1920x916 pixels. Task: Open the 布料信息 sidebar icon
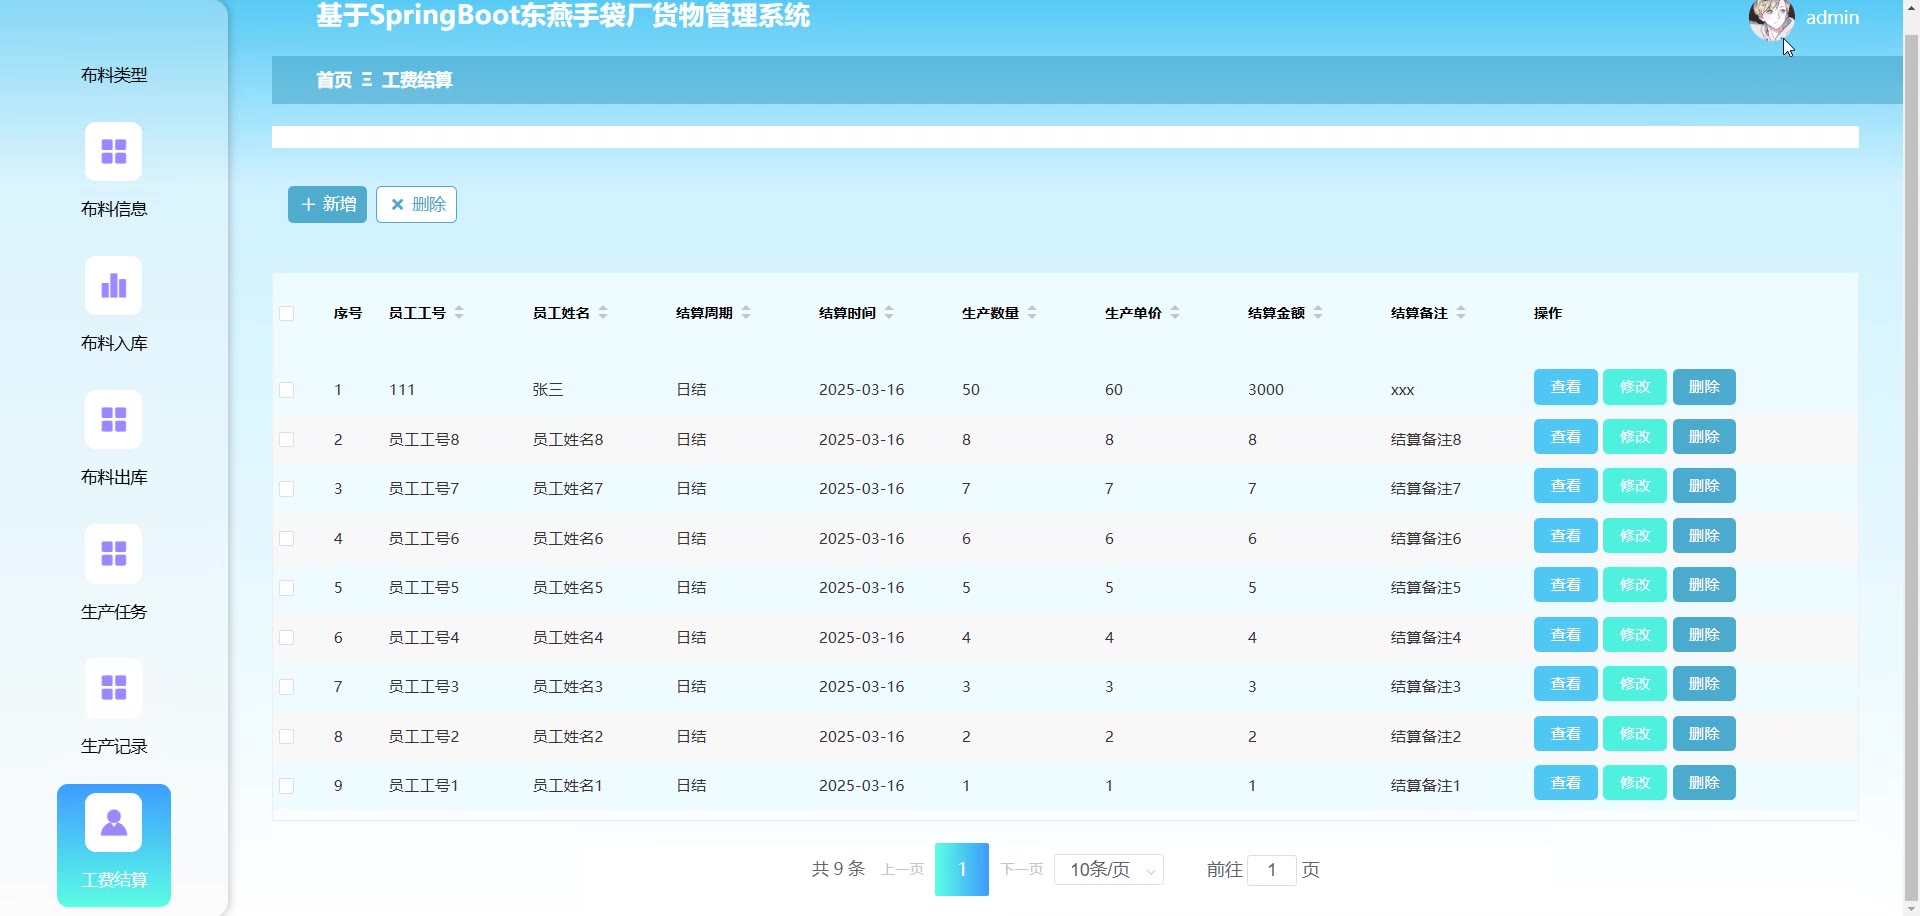pyautogui.click(x=113, y=151)
